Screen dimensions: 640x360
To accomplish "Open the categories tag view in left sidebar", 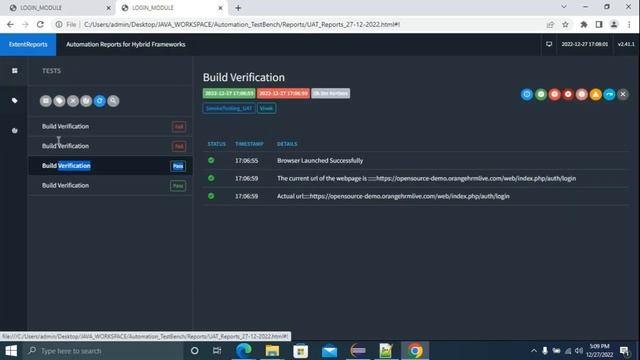I will 15,100.
